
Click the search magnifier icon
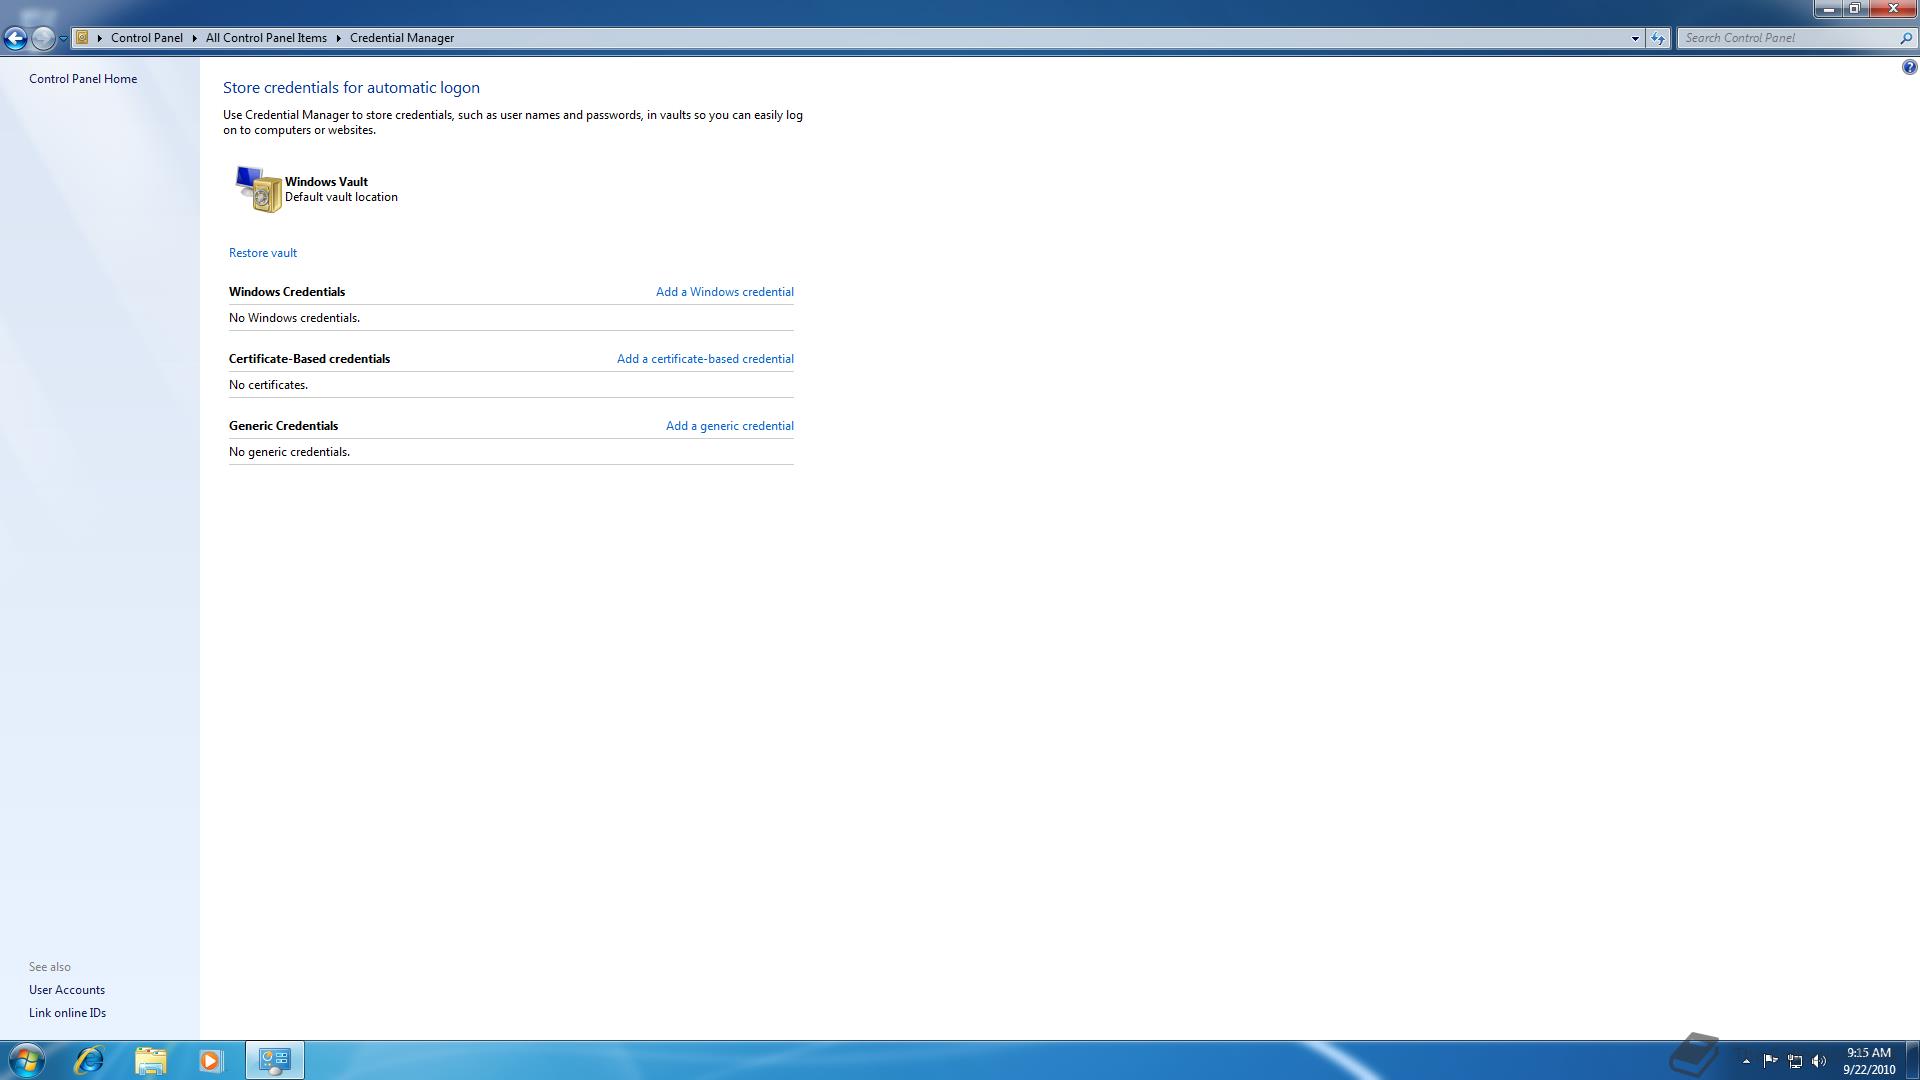pyautogui.click(x=1906, y=38)
